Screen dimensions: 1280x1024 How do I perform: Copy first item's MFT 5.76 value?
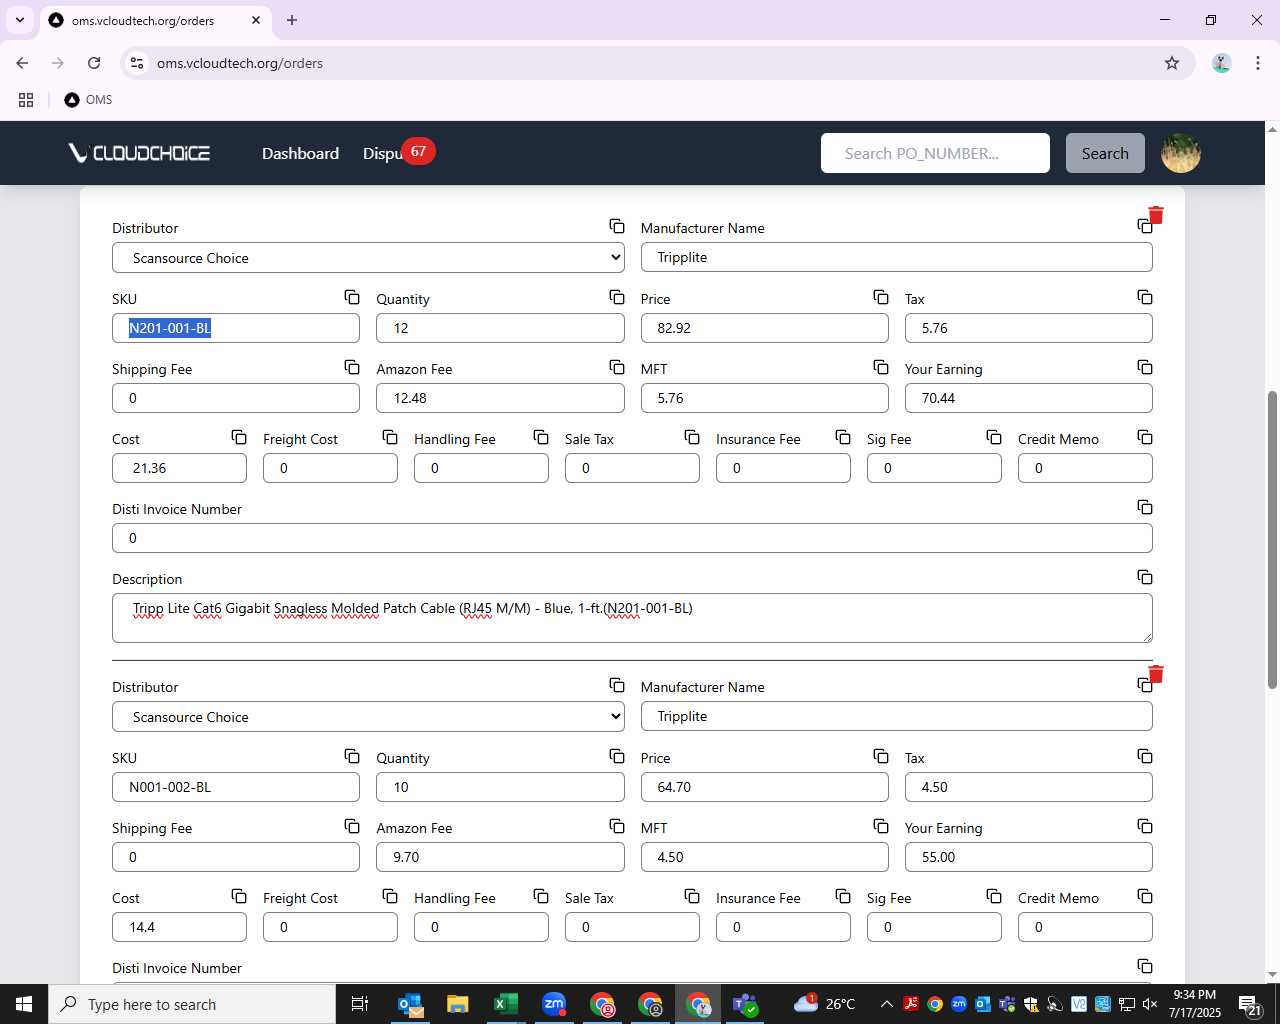(x=881, y=367)
